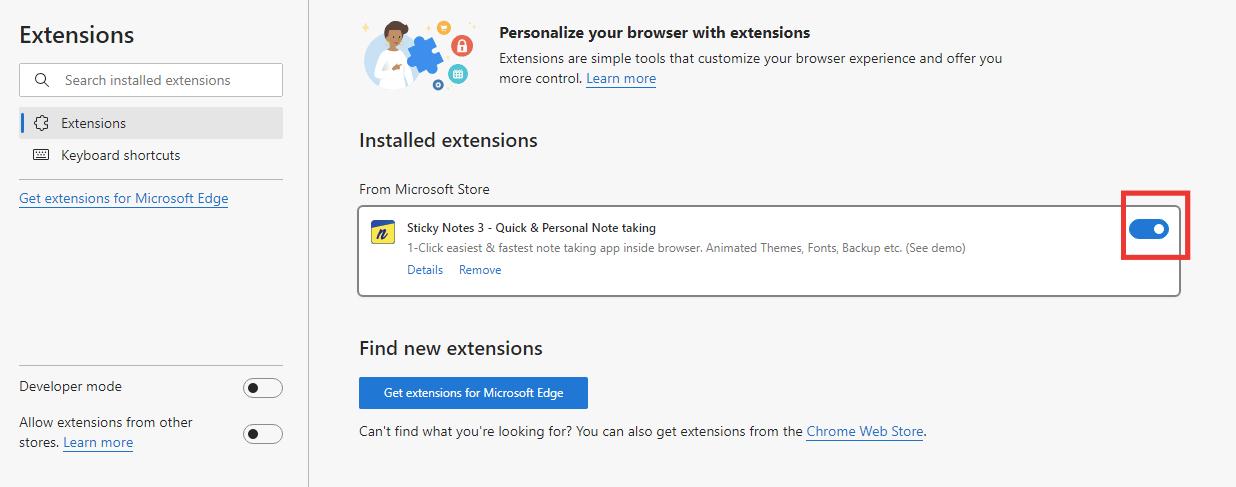Open the Chrome Web Store link
This screenshot has height=487, width=1236.
tap(865, 432)
